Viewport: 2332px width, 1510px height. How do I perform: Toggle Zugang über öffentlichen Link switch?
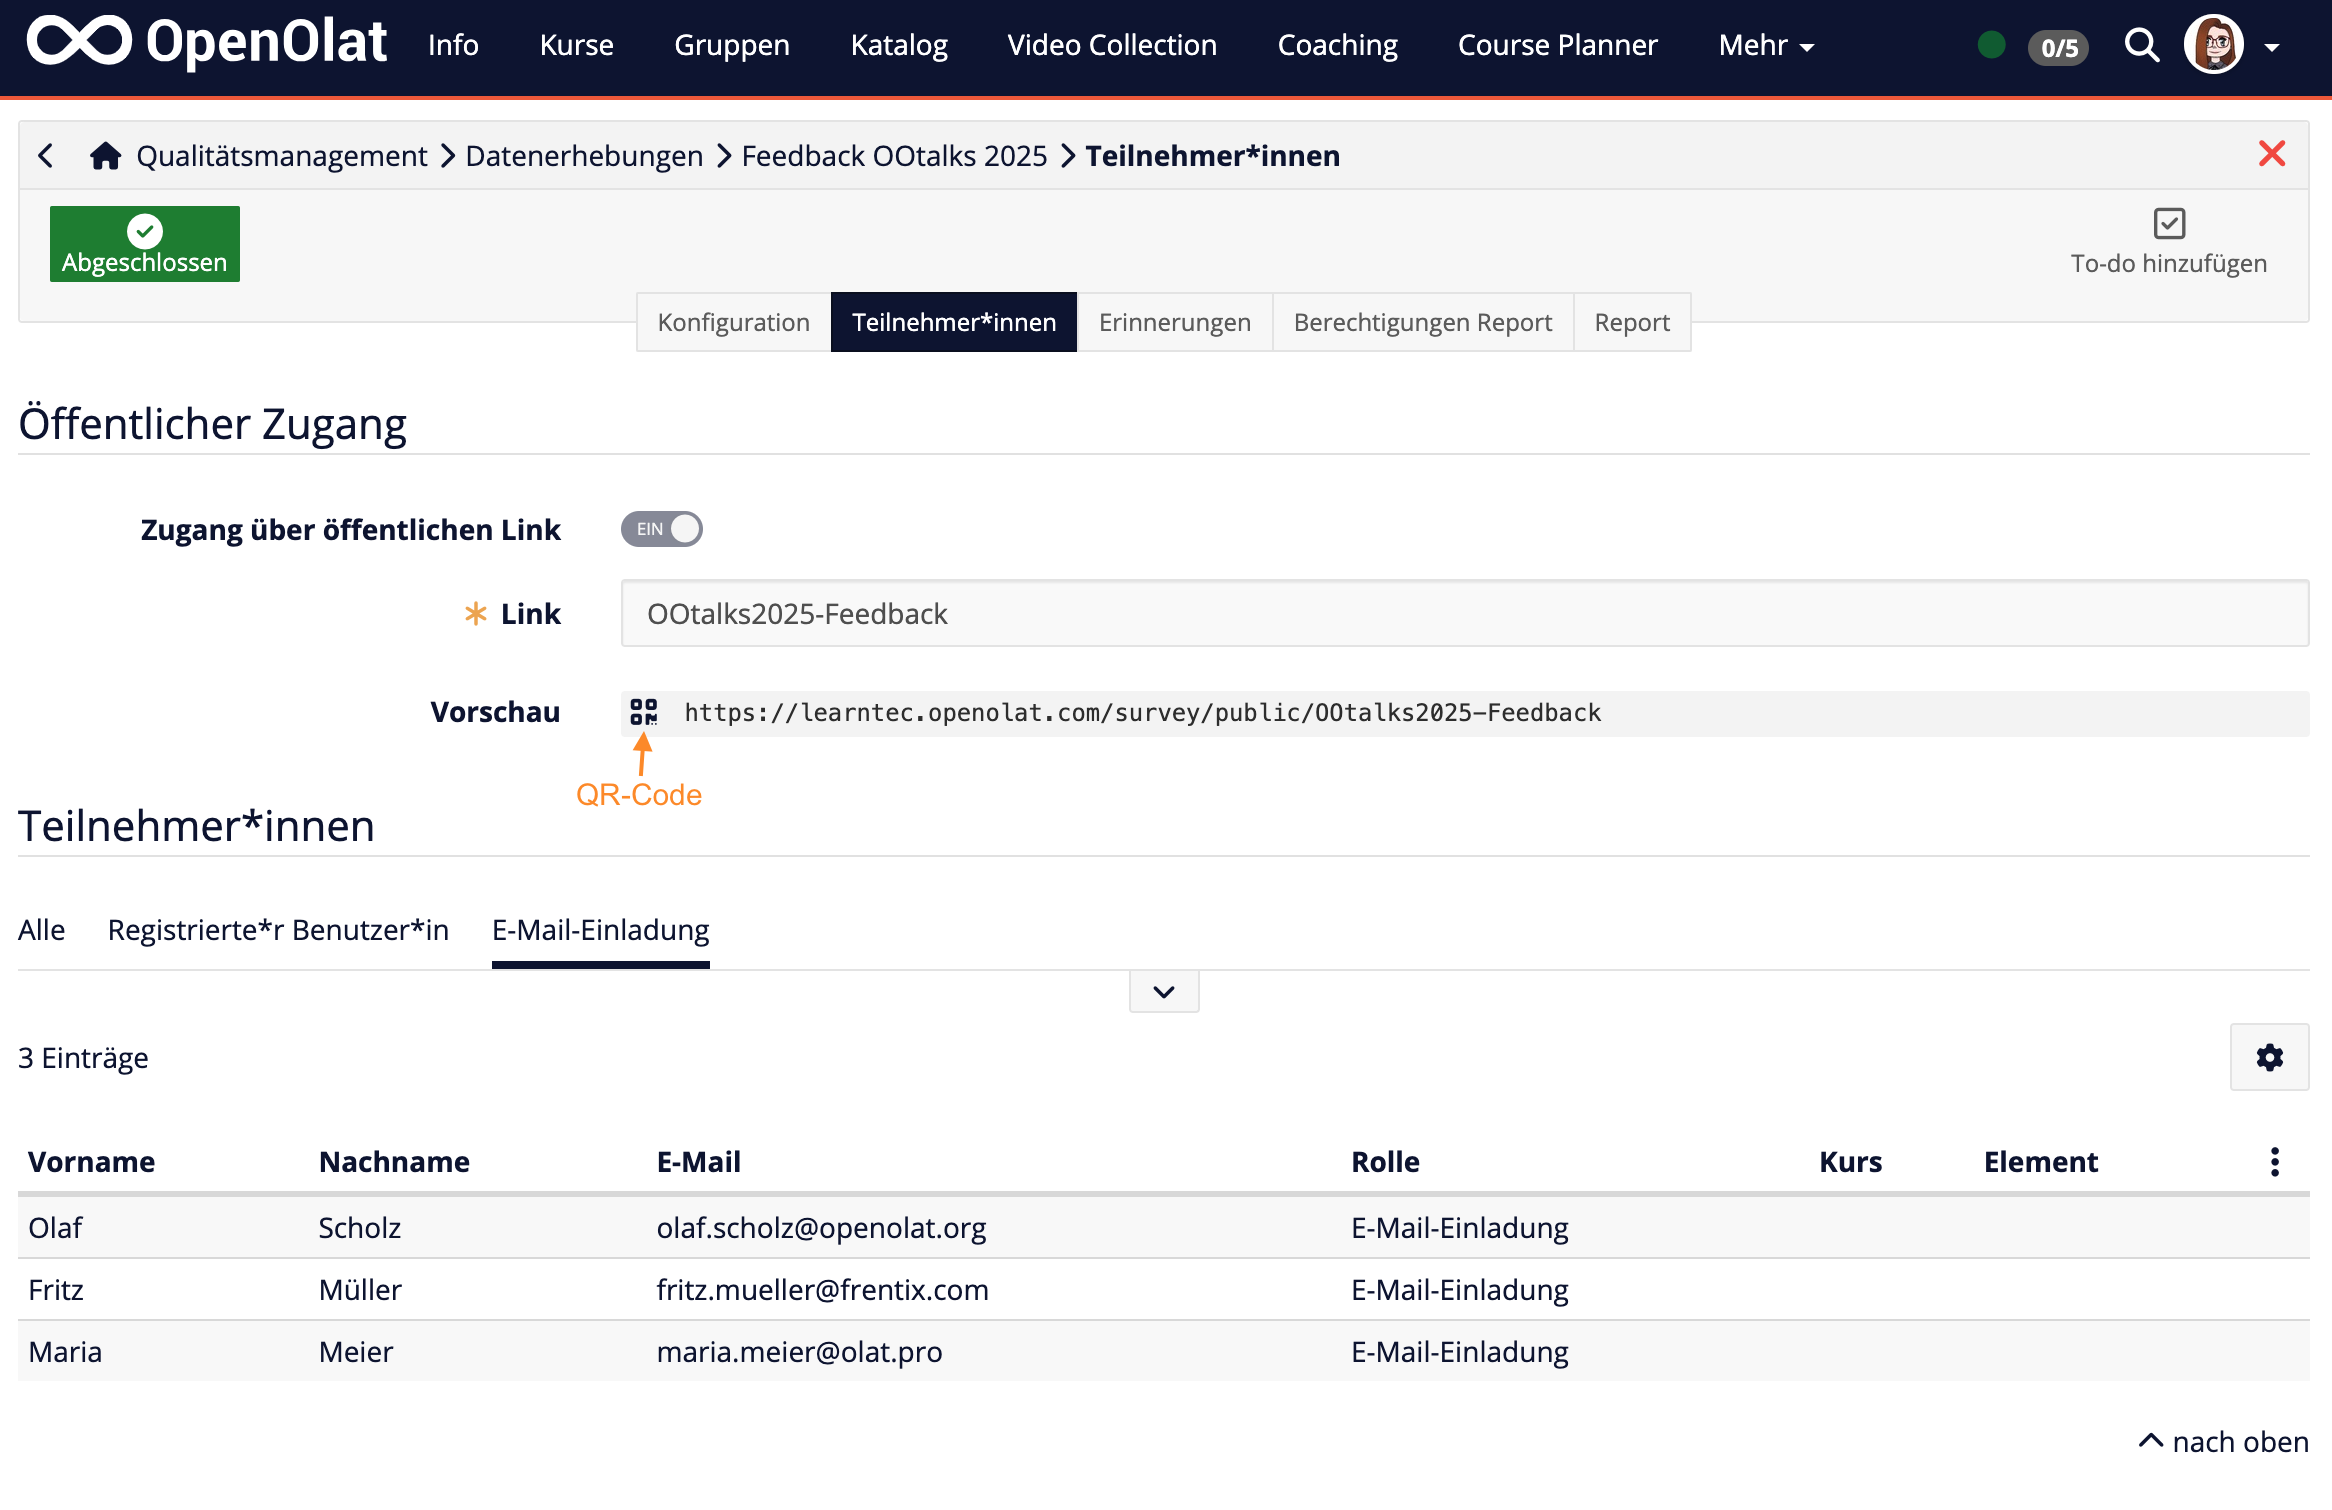pyautogui.click(x=662, y=529)
